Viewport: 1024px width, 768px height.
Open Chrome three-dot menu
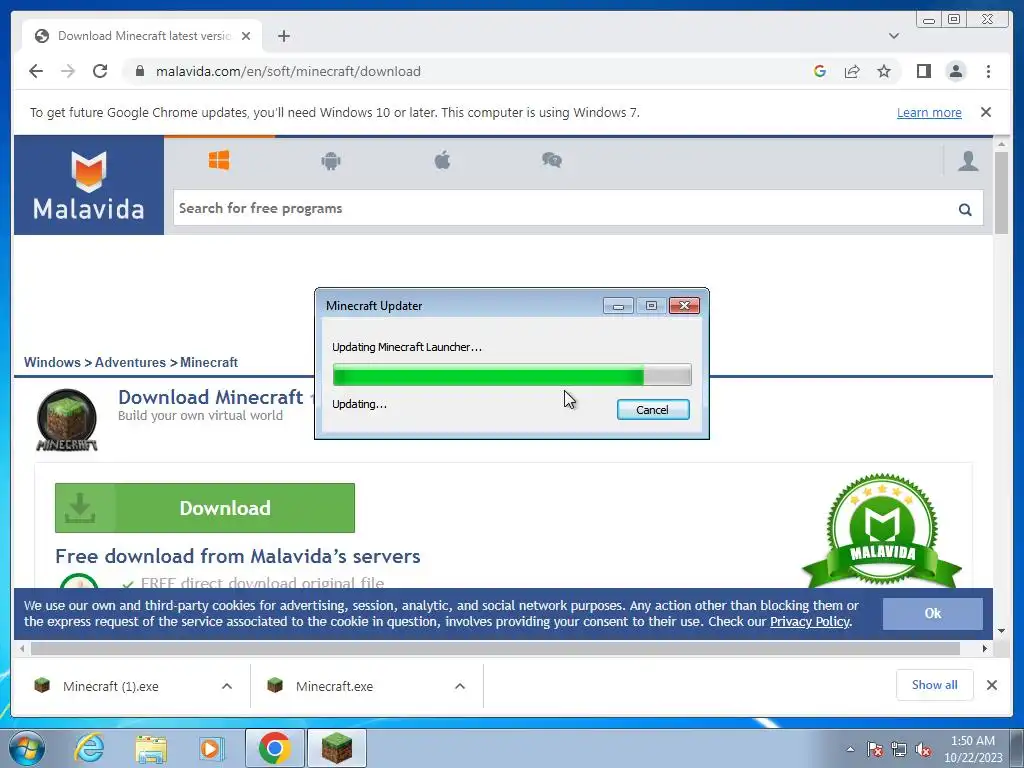coord(988,71)
